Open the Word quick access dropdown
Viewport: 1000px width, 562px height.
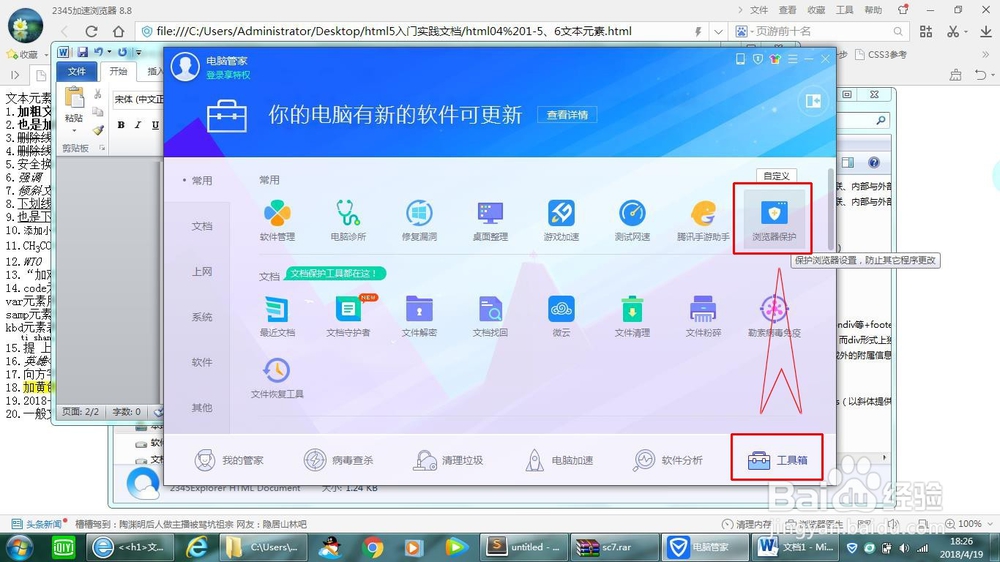tap(138, 52)
